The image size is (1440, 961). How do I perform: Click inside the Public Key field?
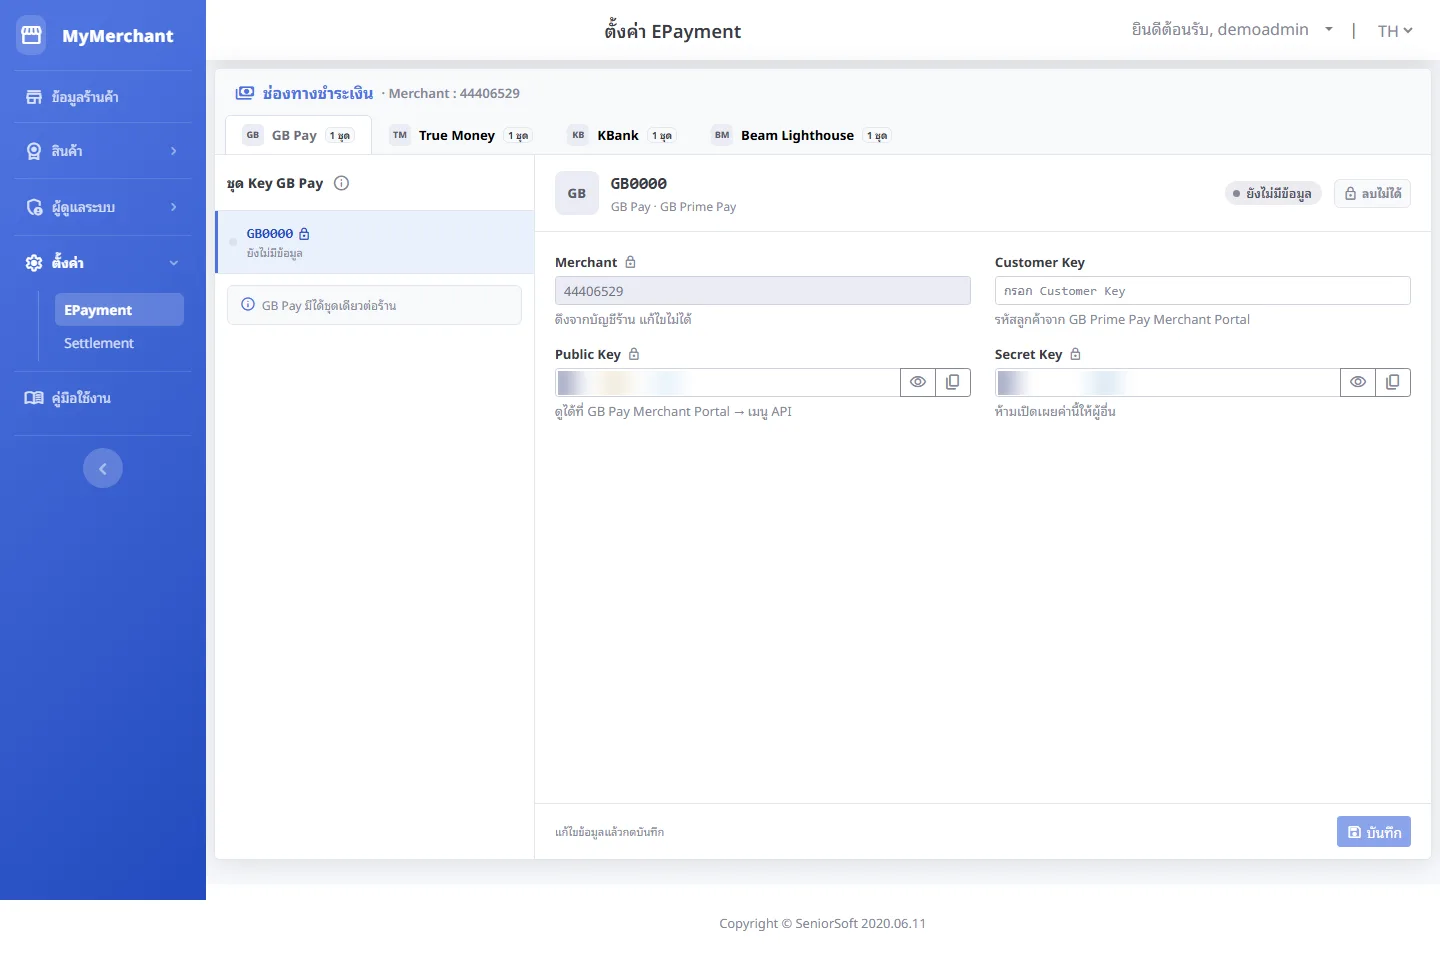728,382
